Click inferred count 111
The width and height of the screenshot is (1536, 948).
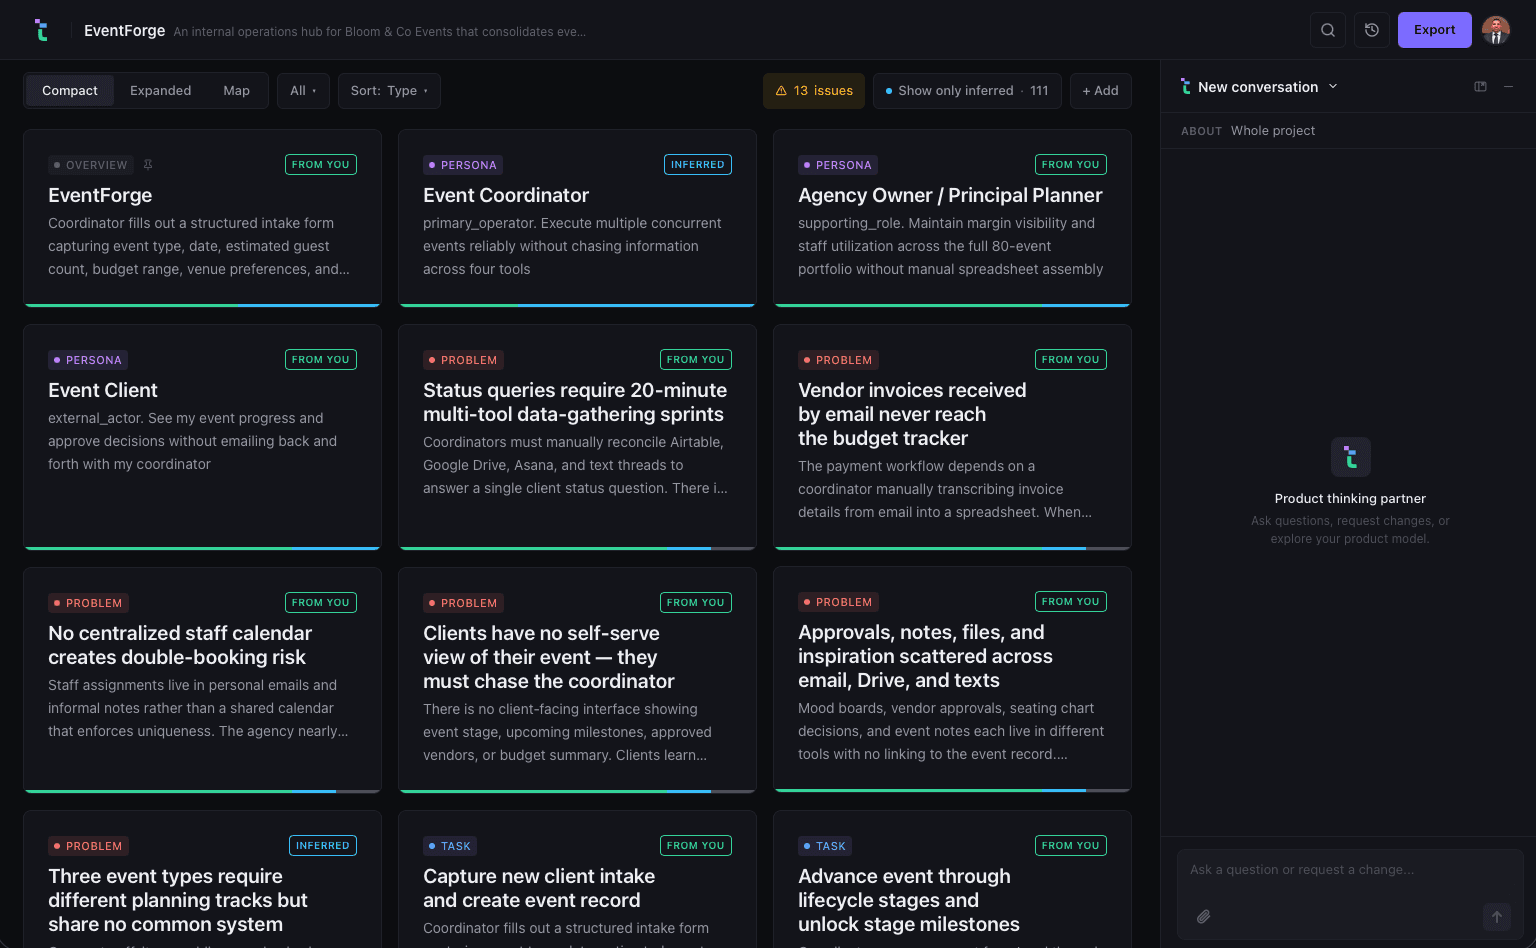[x=1039, y=91]
